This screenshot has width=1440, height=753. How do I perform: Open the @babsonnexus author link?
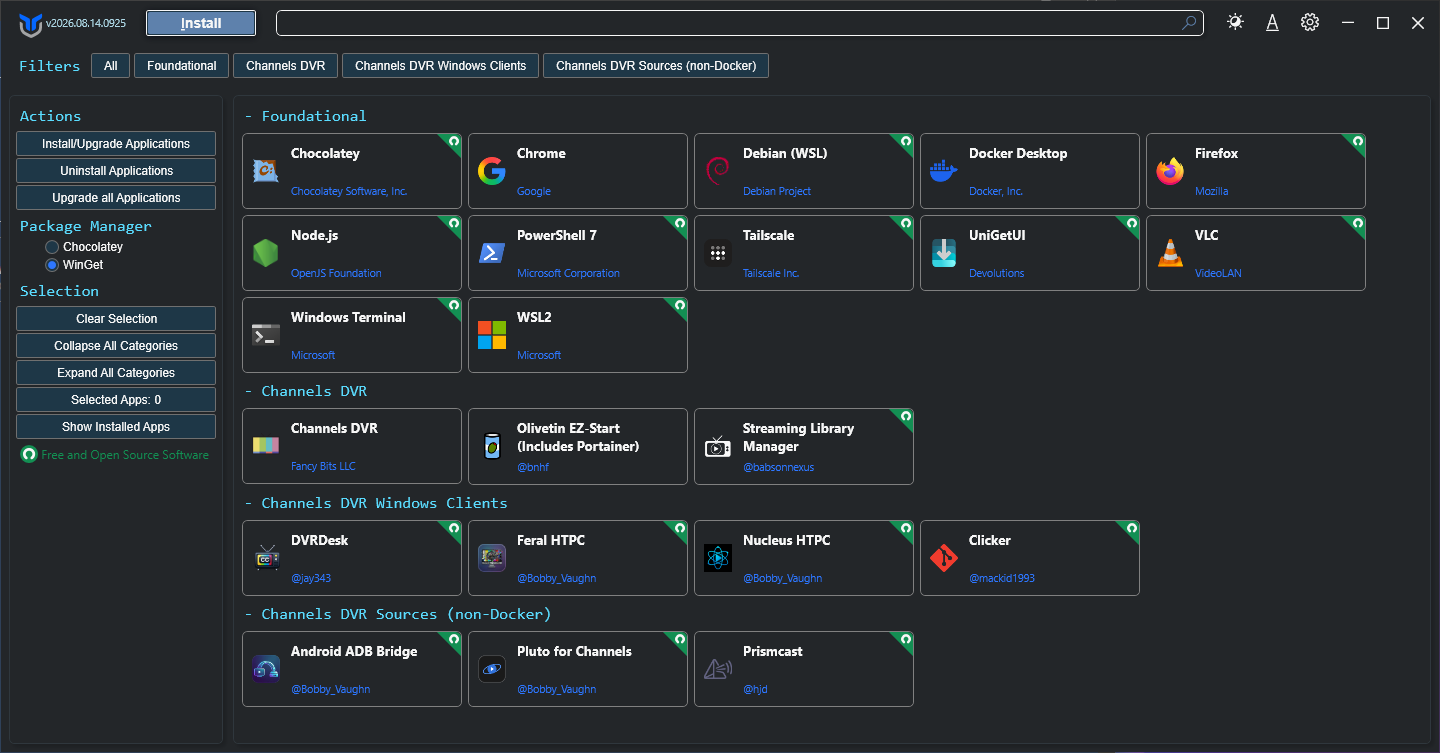click(x=779, y=466)
